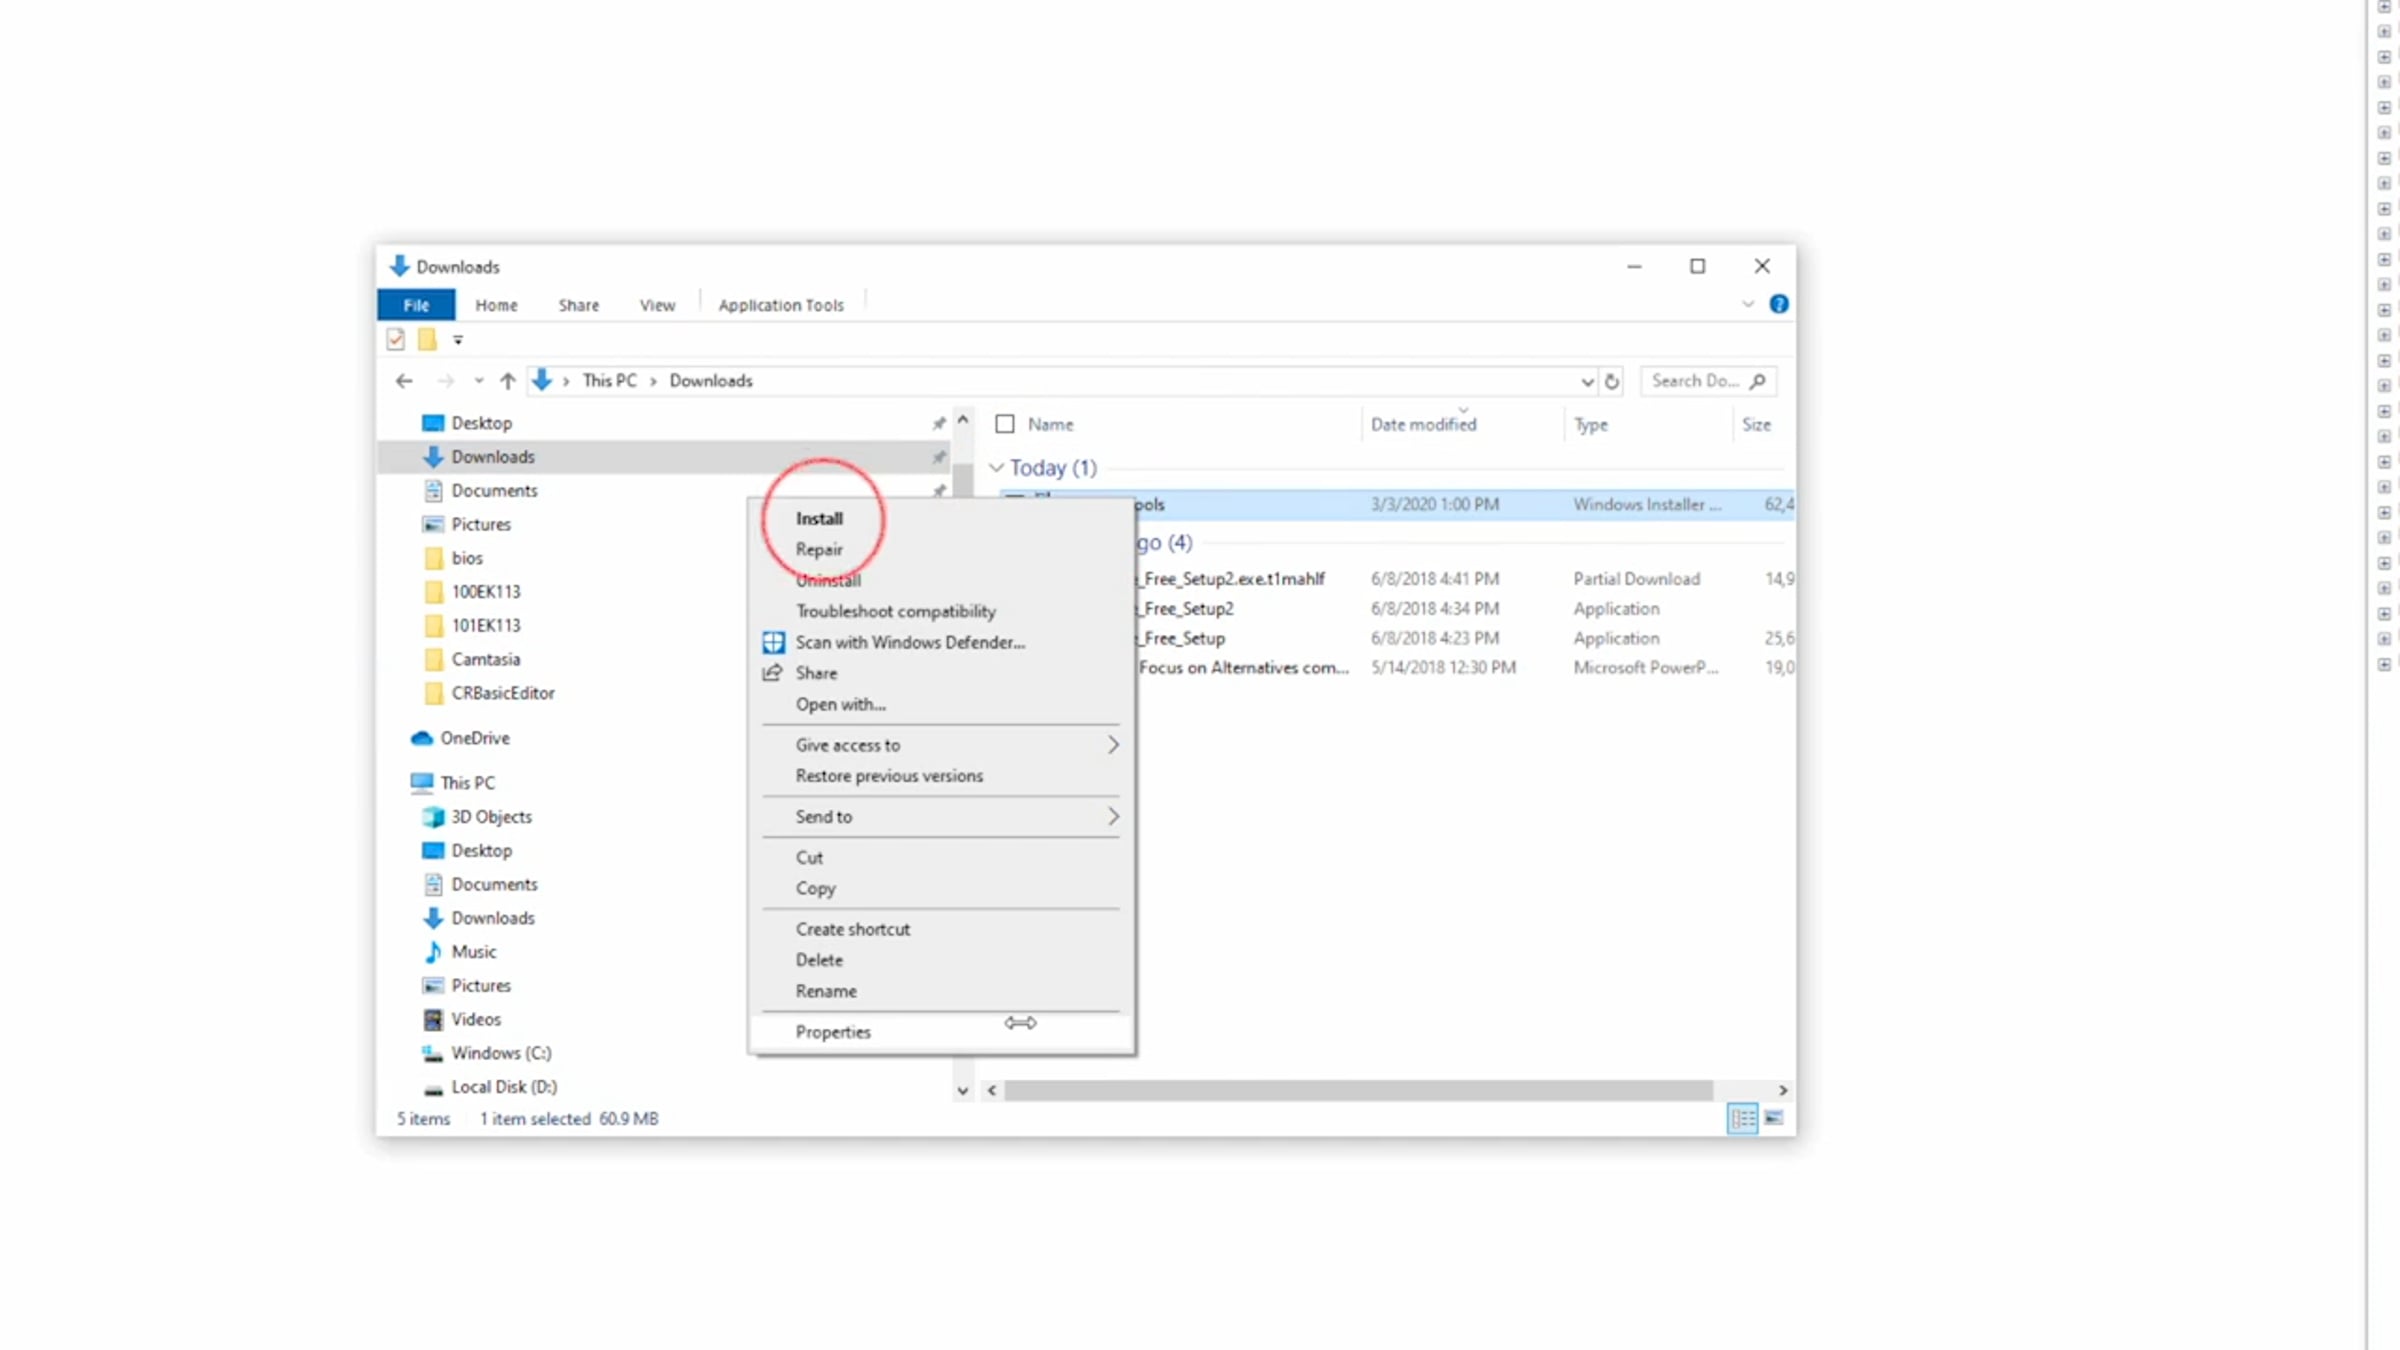Click the horizontal scrollbar in the file list
The height and width of the screenshot is (1350, 2400).
pyautogui.click(x=1358, y=1090)
